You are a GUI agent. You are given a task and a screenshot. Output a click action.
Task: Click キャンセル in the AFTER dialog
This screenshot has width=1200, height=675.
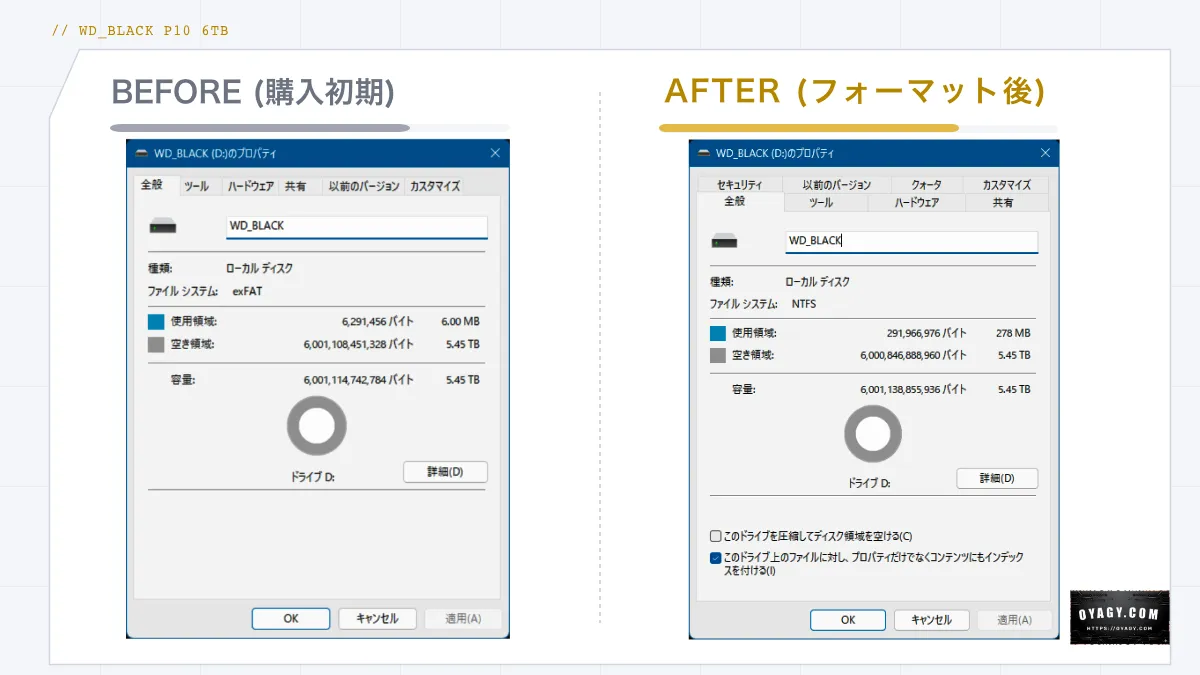tap(931, 620)
